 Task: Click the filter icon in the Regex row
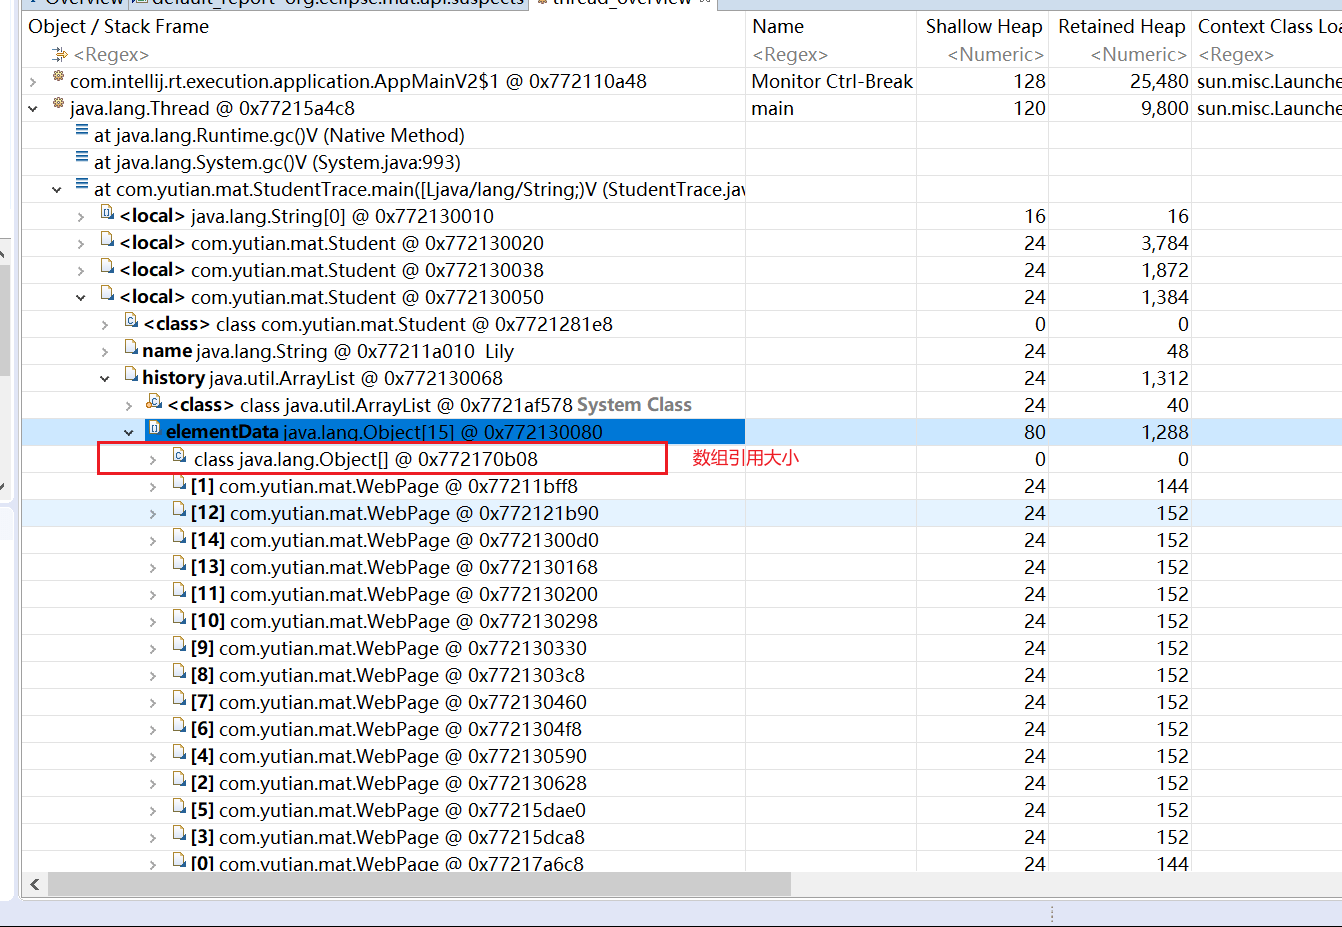click(x=59, y=55)
